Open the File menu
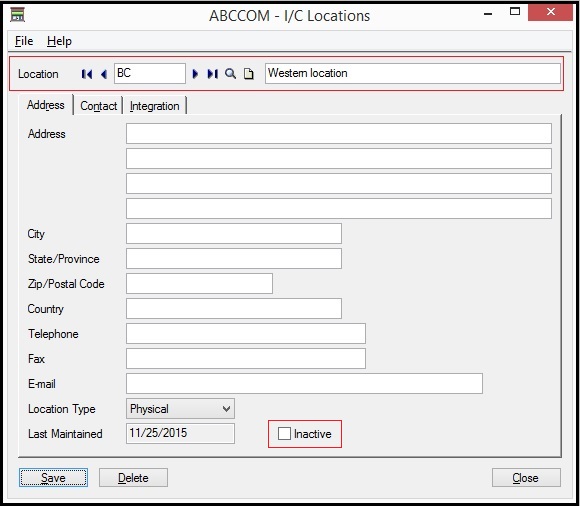 (x=24, y=41)
